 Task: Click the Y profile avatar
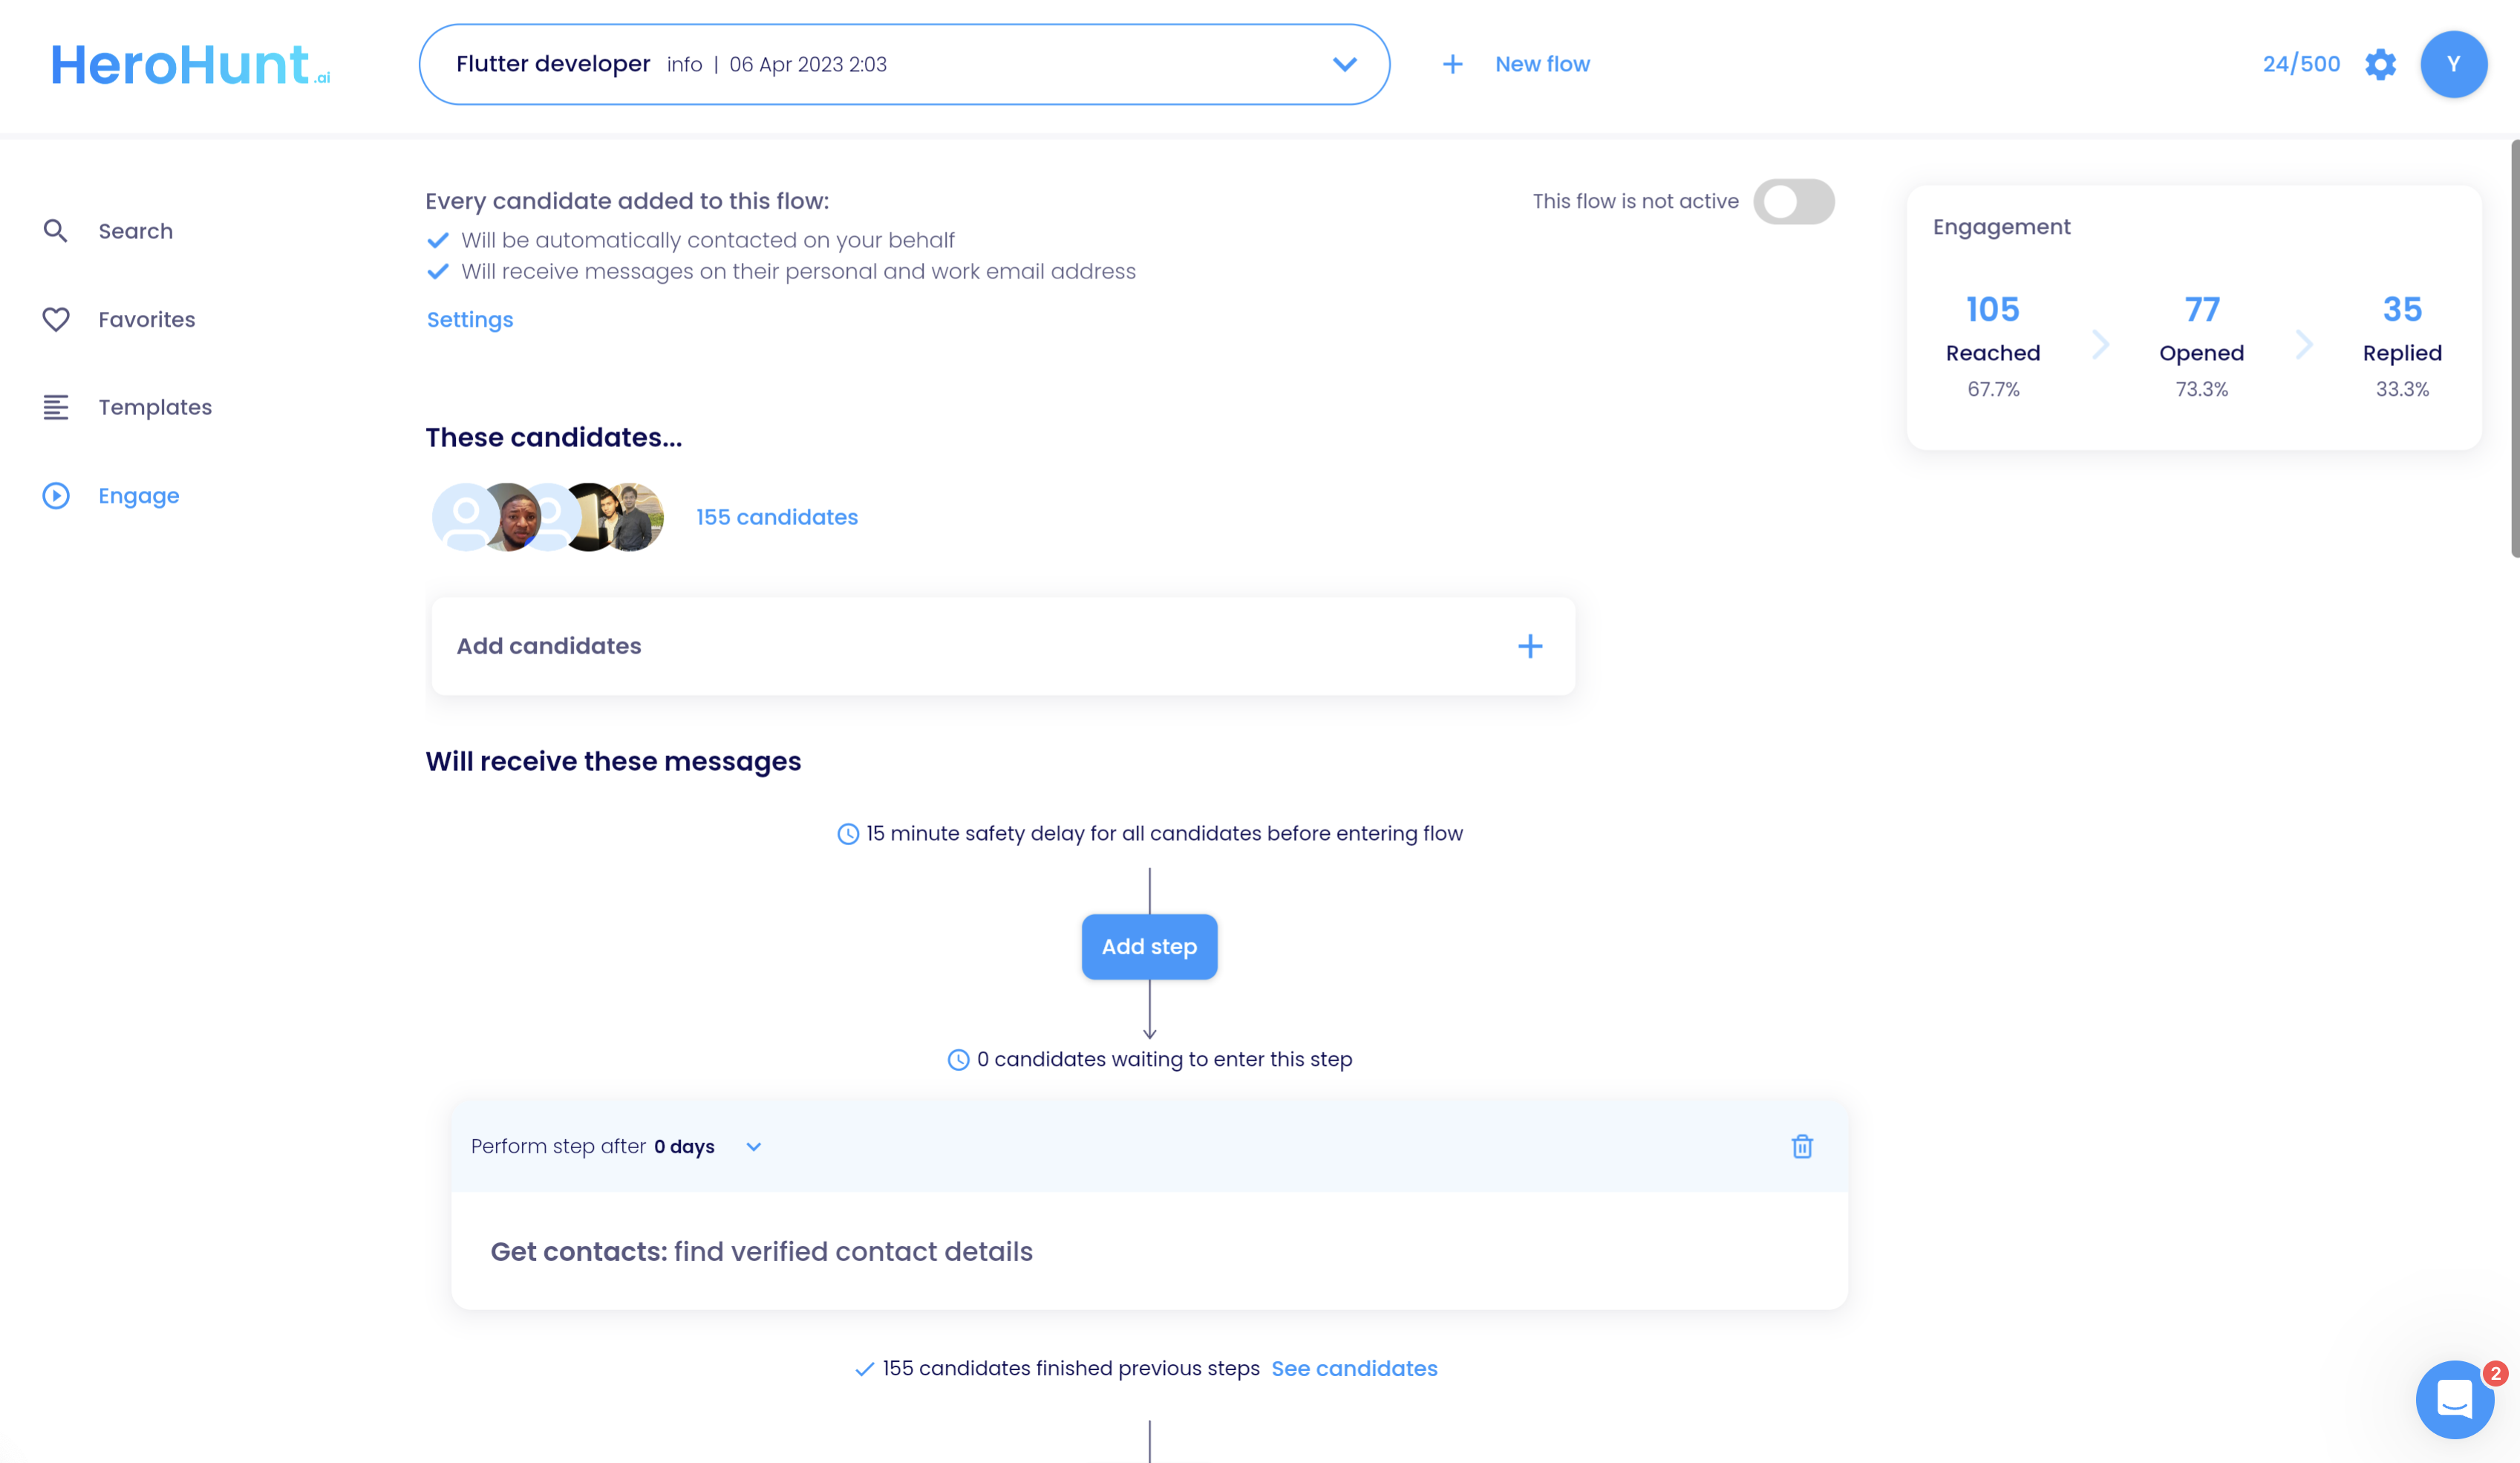(2454, 63)
